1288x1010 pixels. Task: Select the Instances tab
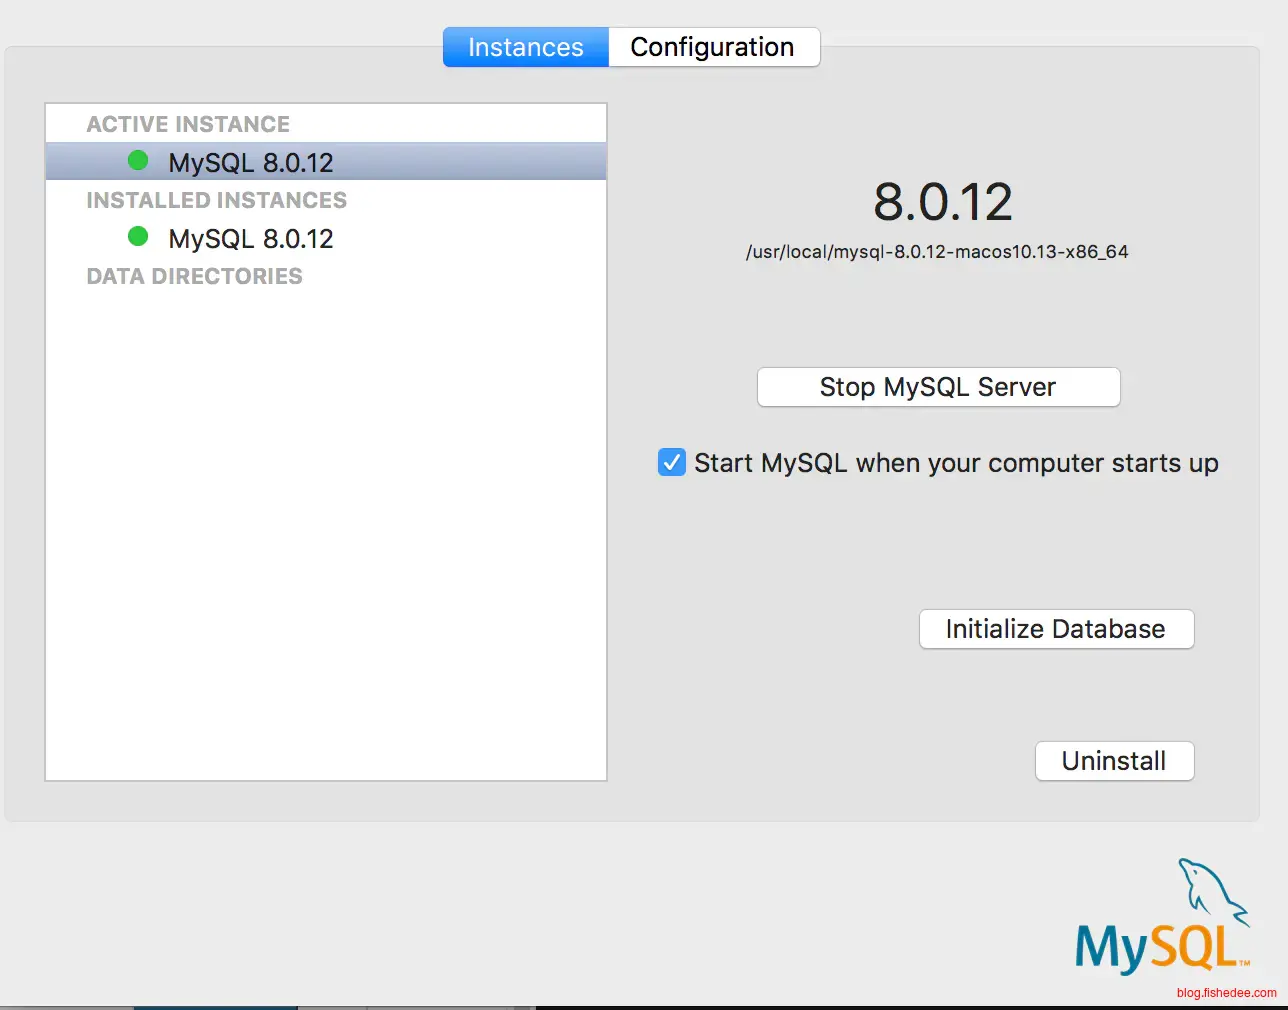[526, 47]
